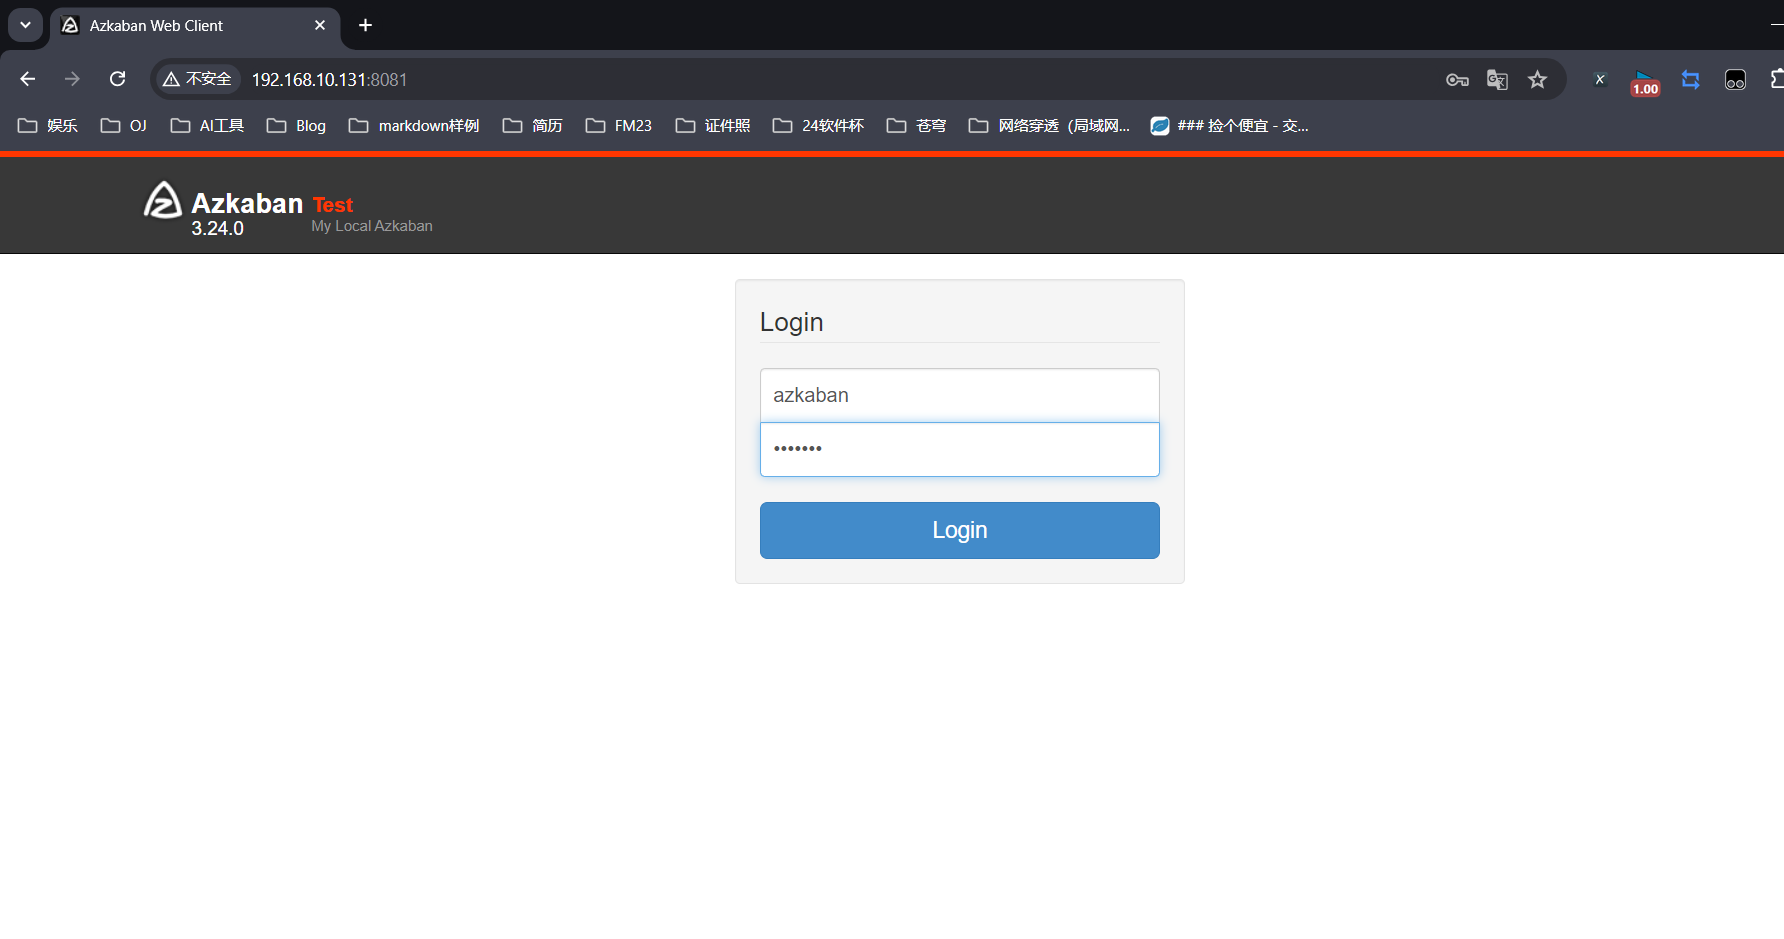Click the username field containing azkaban
1784x939 pixels.
click(x=960, y=395)
